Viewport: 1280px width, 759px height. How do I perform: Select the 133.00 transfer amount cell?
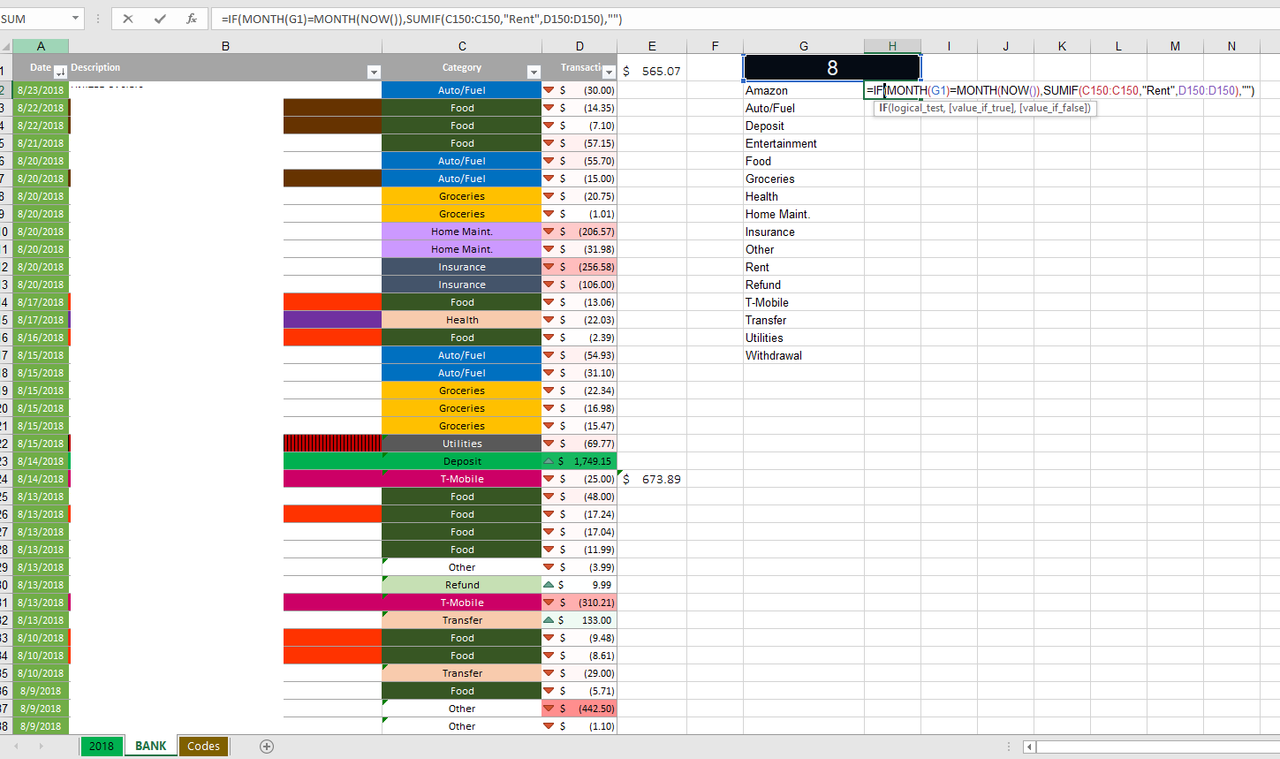579,620
